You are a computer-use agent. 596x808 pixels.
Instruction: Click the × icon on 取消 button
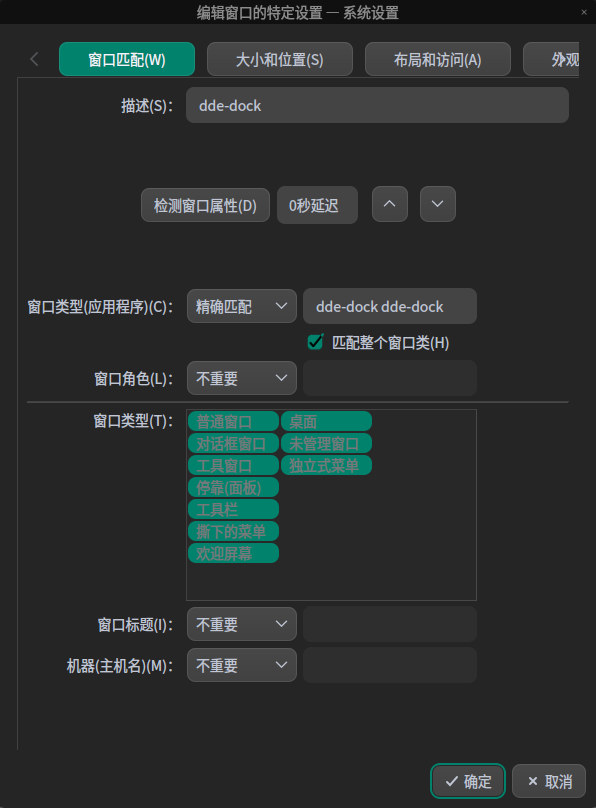coord(533,781)
